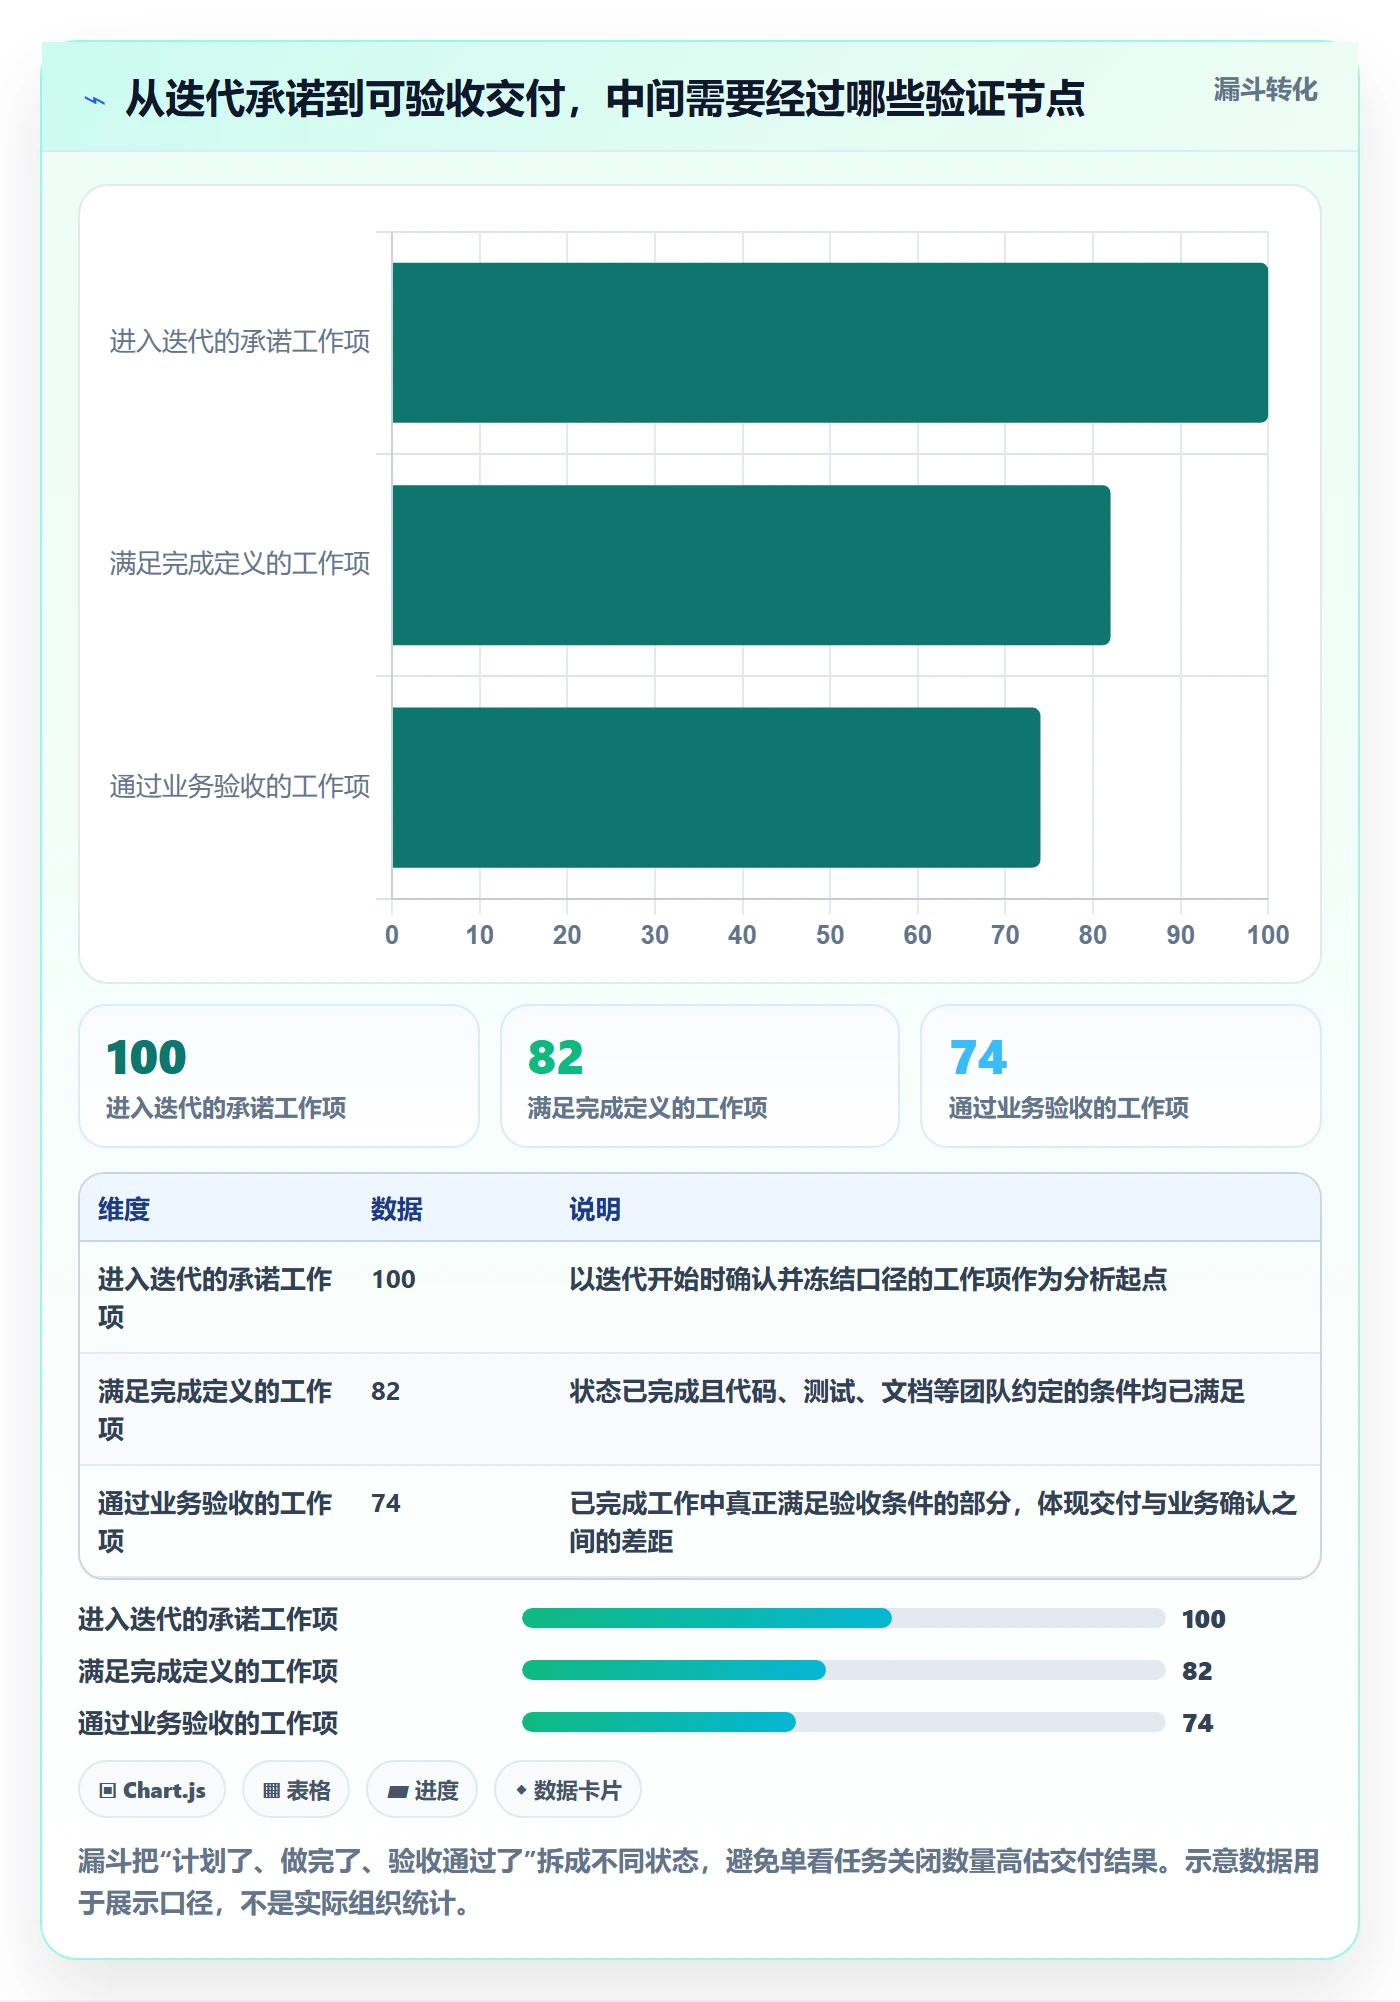The image size is (1400, 2002).
Task: Click 通过业务验收的工作项 label in progress list
Action: [208, 1723]
